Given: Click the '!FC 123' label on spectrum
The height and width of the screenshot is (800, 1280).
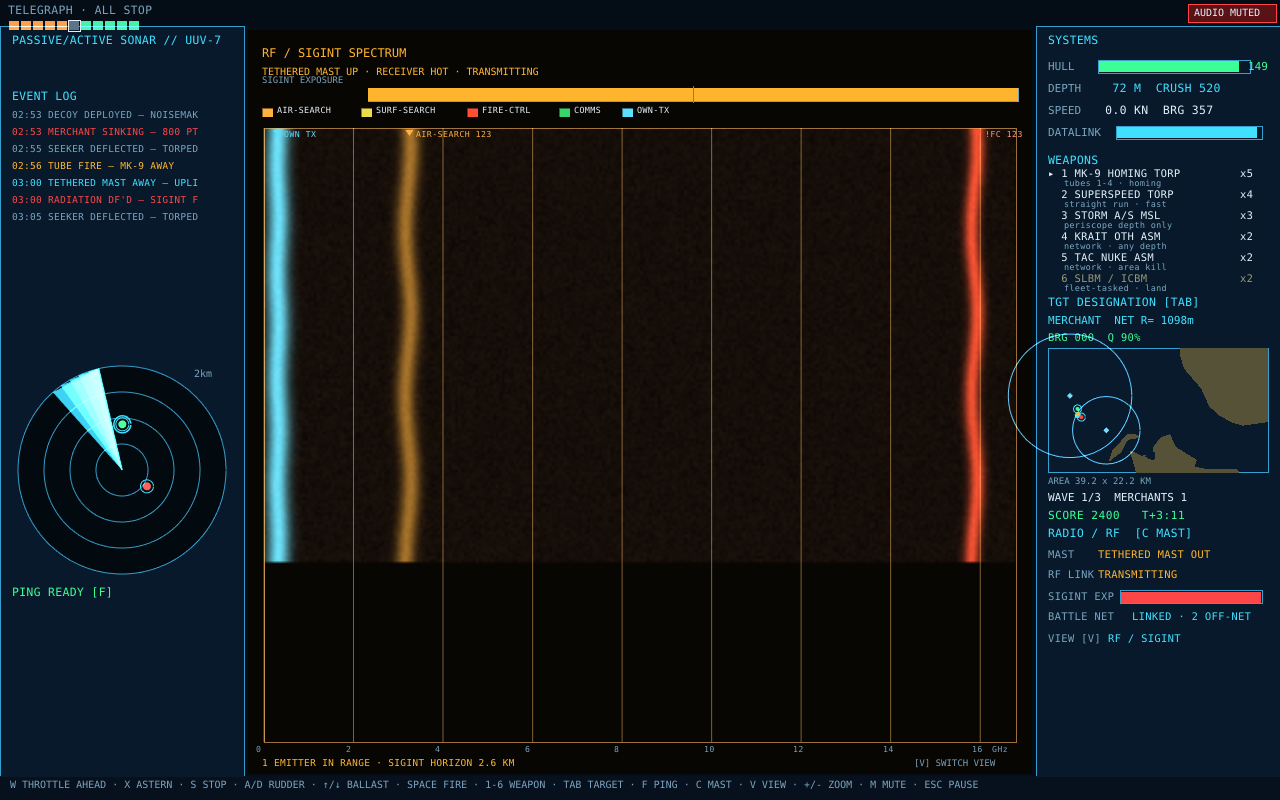Looking at the screenshot, I should pyautogui.click(x=1003, y=134).
